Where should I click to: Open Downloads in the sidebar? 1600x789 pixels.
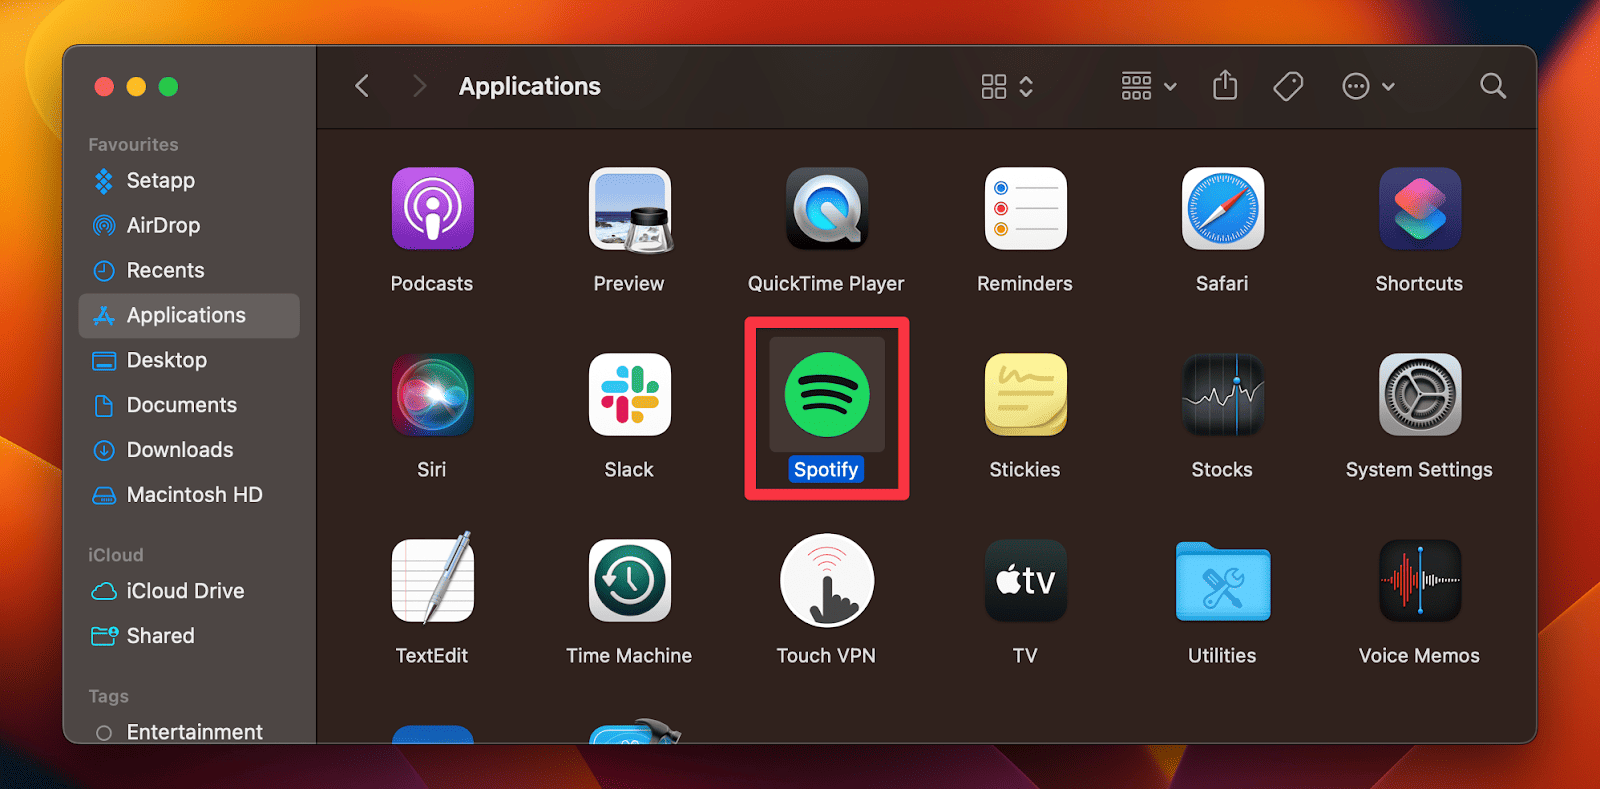point(189,451)
